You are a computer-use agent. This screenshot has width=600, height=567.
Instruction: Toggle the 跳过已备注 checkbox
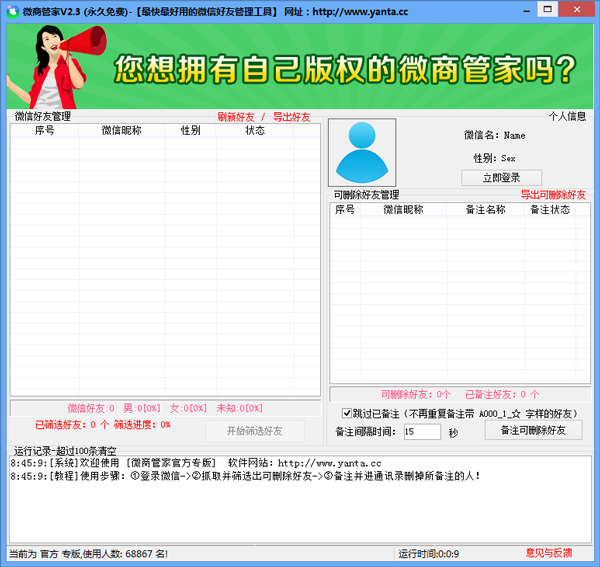347,413
